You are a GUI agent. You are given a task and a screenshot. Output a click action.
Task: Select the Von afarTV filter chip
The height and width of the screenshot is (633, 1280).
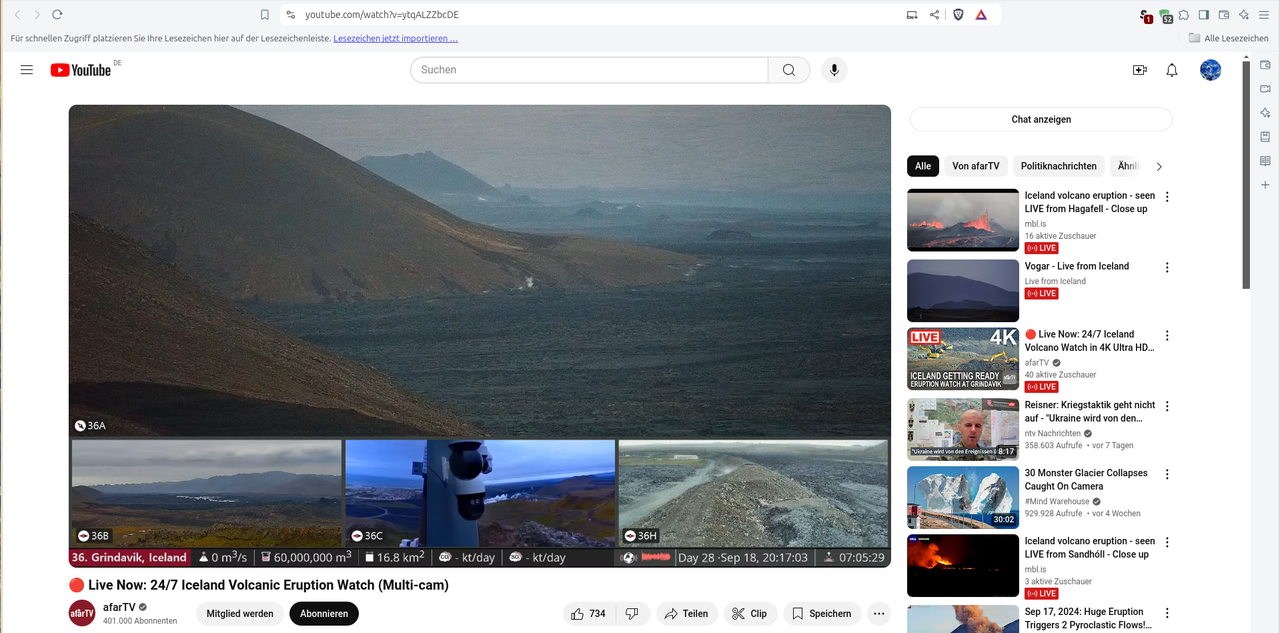pos(976,166)
